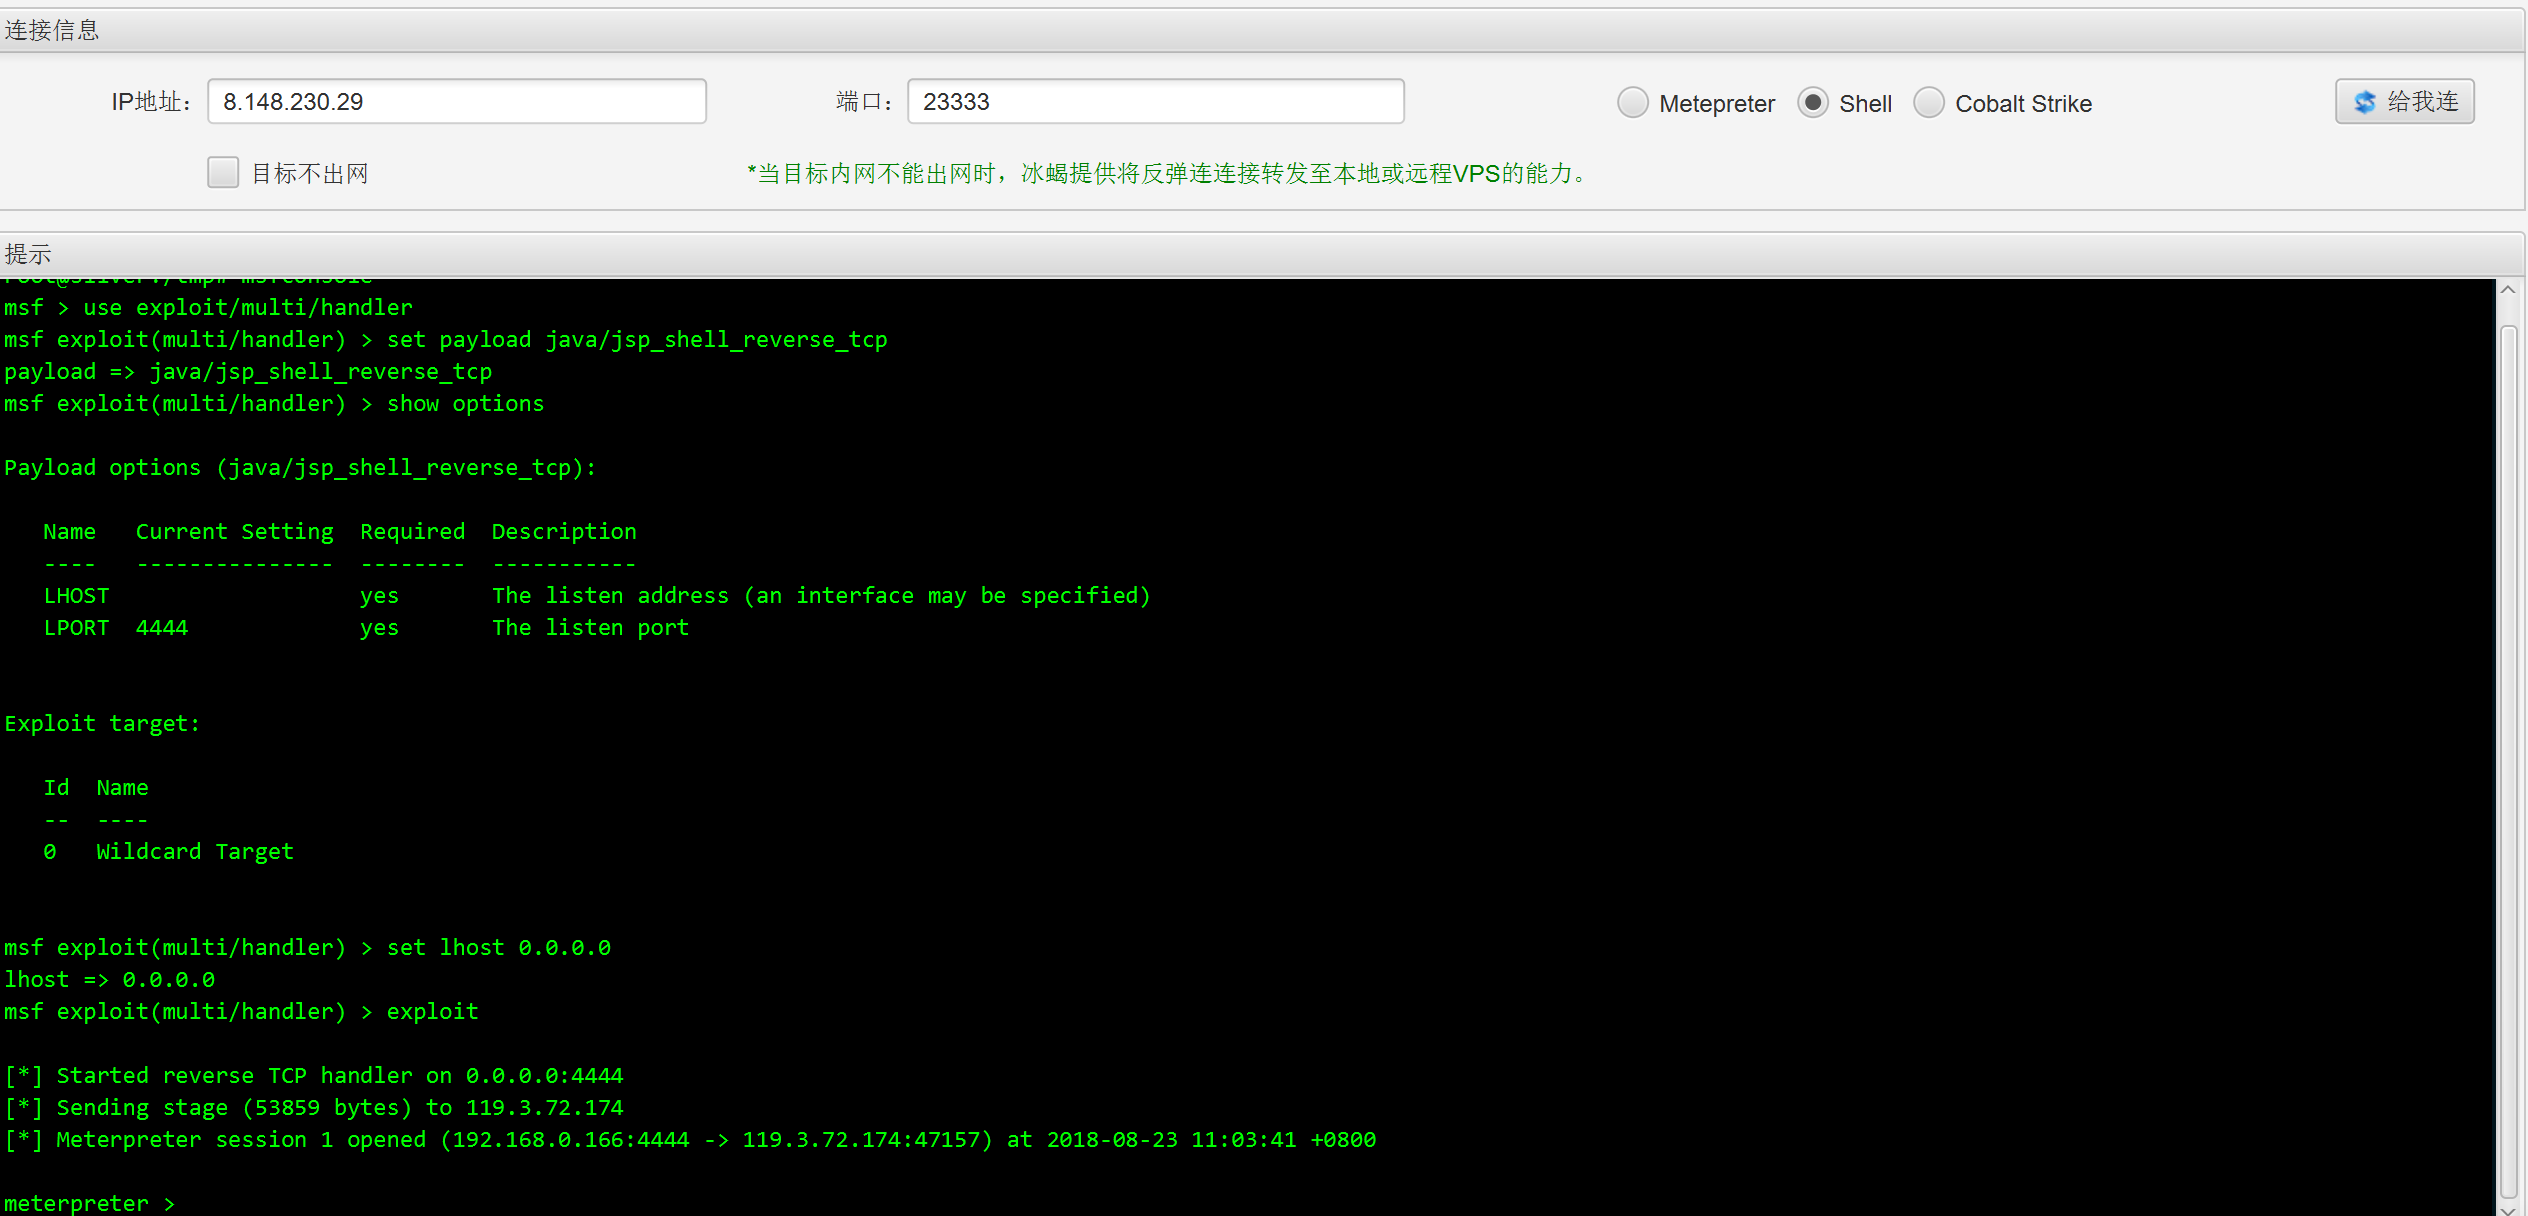
Task: Enable the 目标不出网 checkbox
Action: pos(223,172)
